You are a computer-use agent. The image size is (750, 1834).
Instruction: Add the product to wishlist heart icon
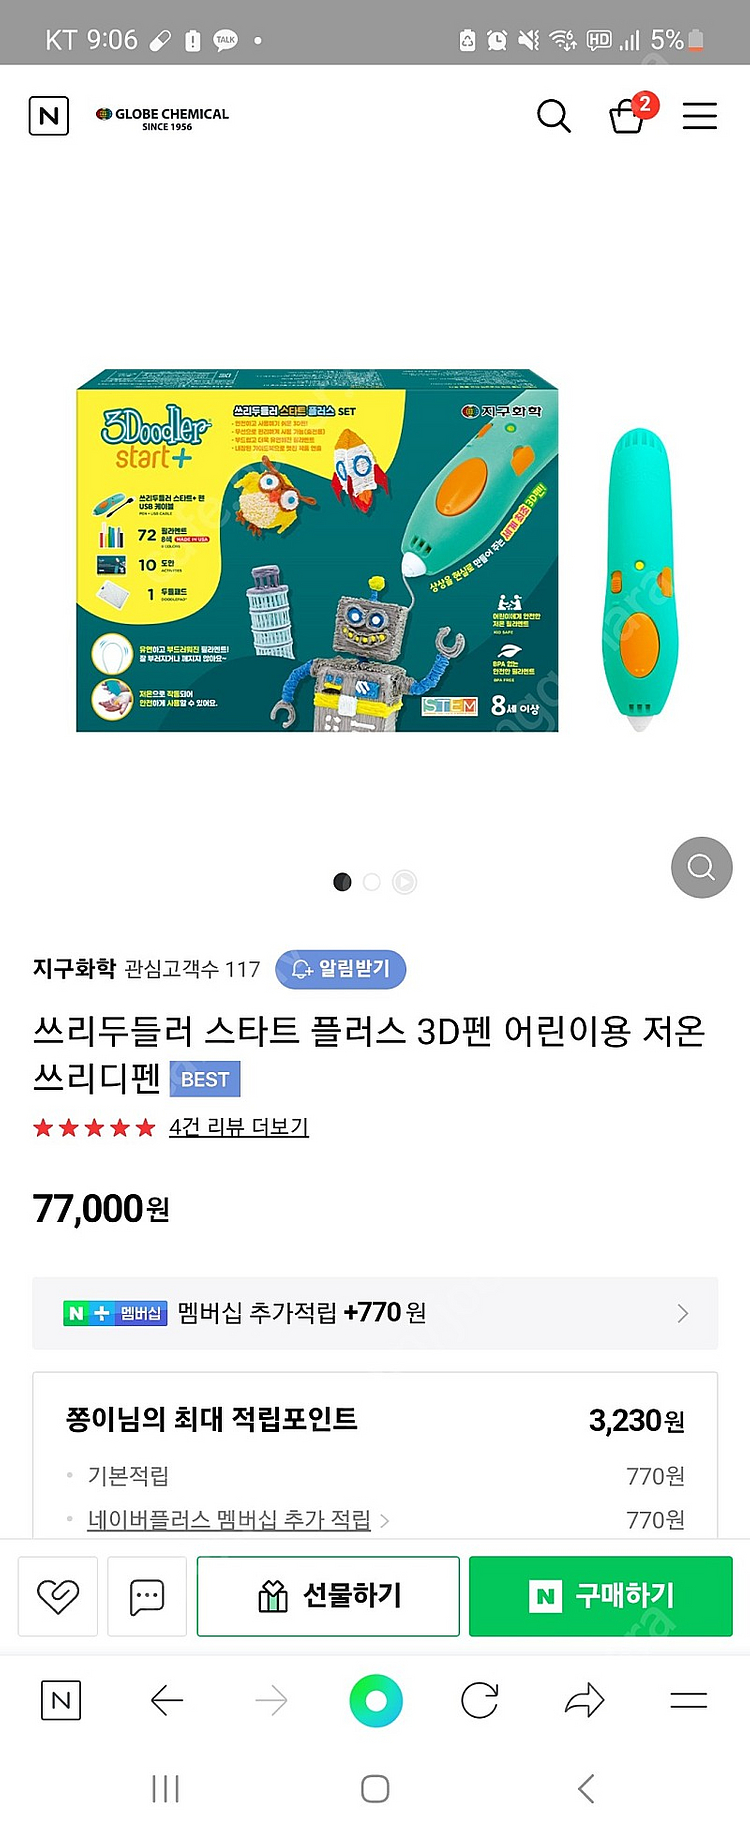58,1596
